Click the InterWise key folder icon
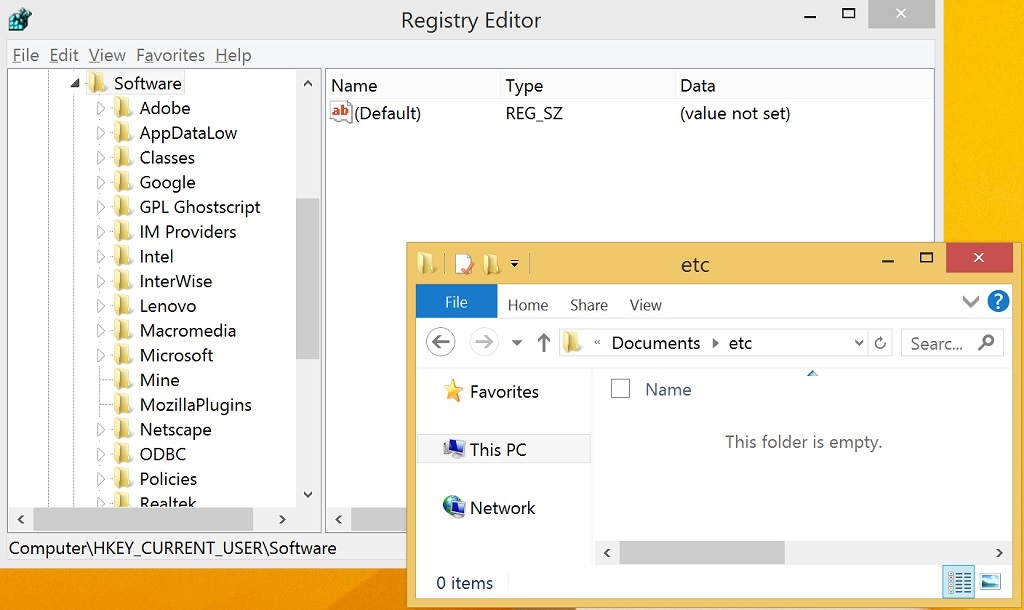 (x=123, y=281)
